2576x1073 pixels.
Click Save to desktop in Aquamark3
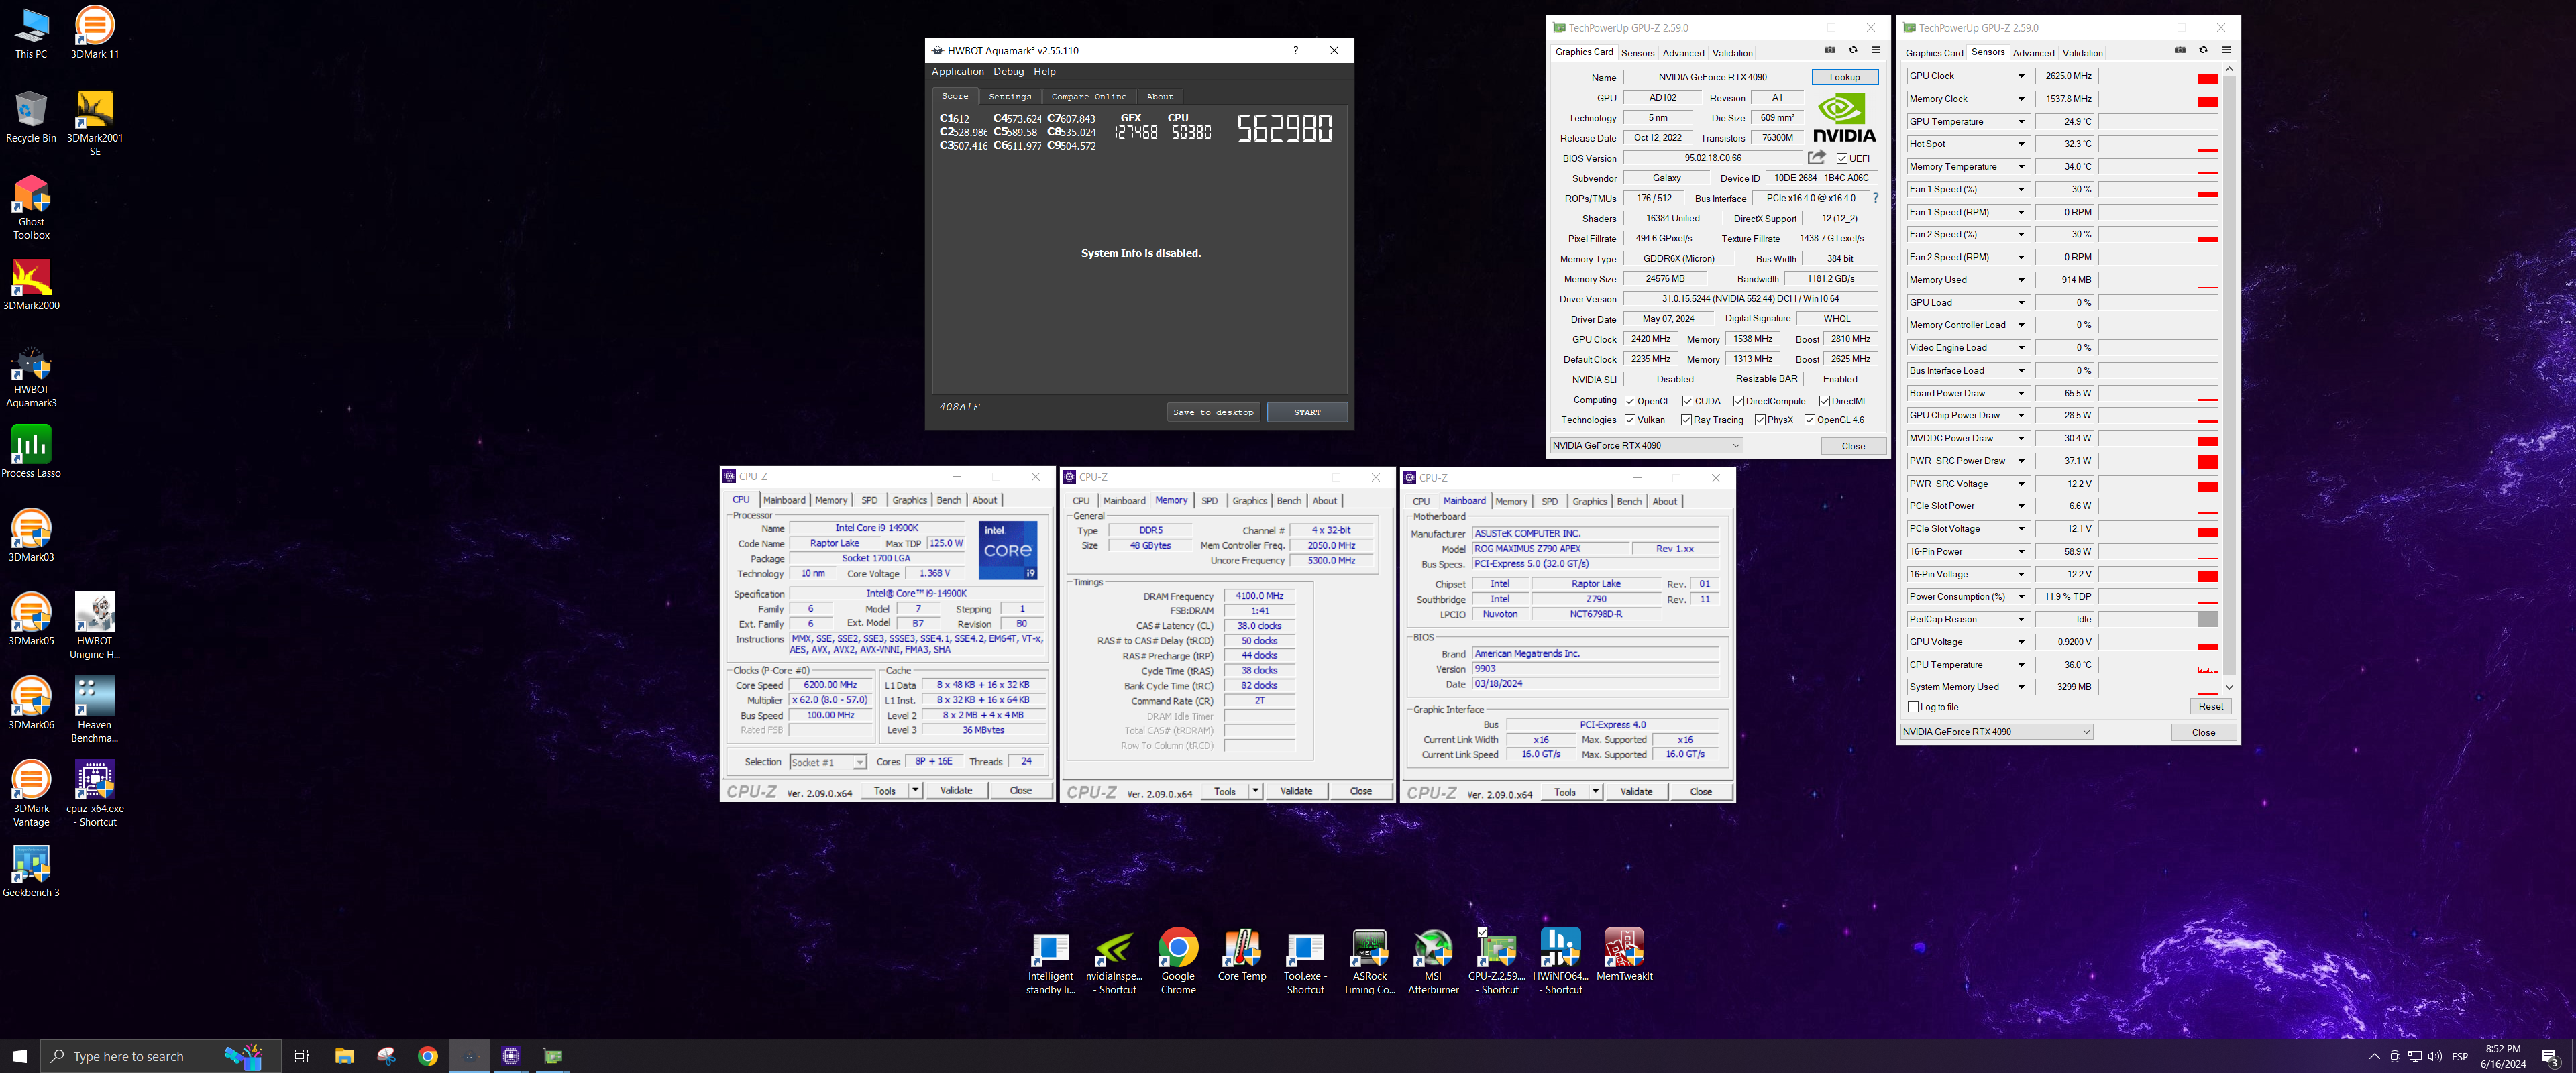click(x=1213, y=412)
